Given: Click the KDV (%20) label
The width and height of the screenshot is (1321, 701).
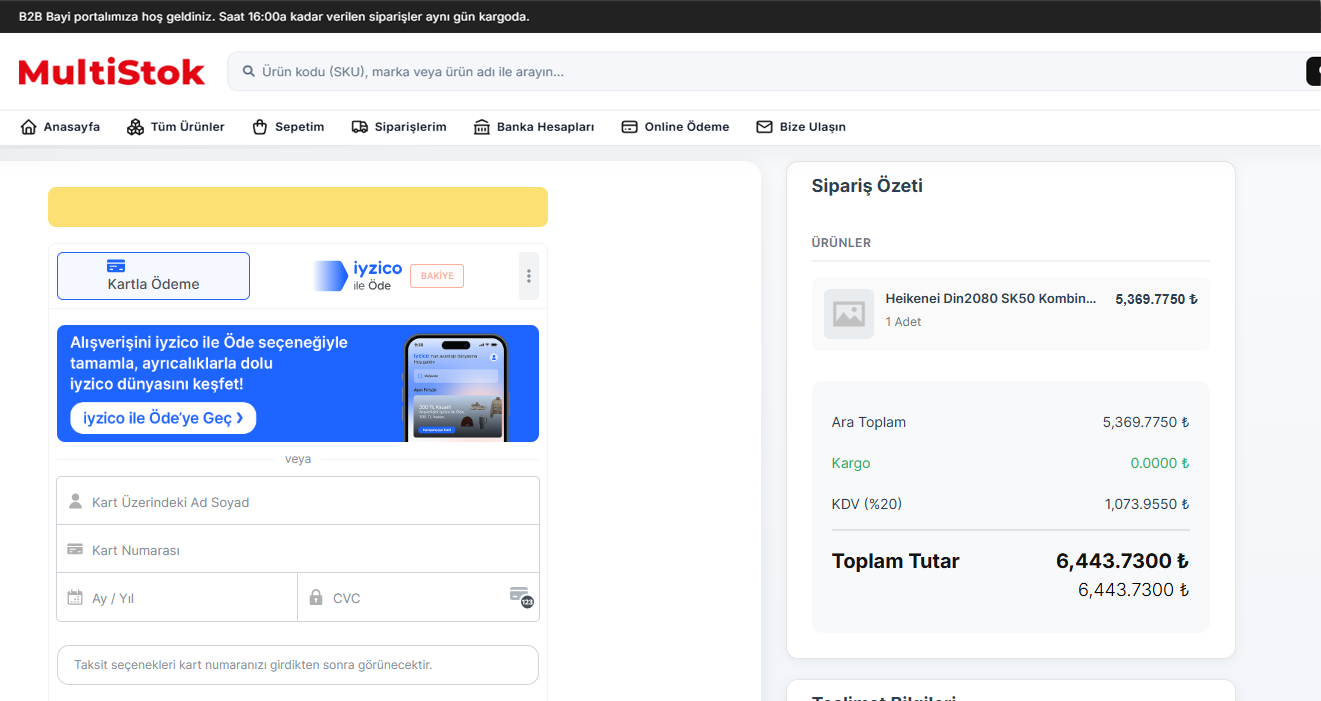Looking at the screenshot, I should [867, 504].
